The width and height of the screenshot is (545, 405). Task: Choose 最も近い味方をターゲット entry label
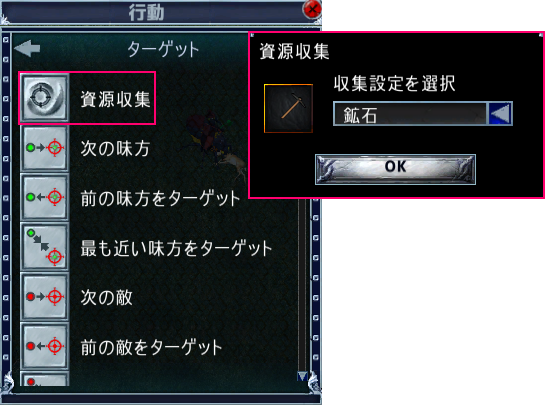pyautogui.click(x=176, y=248)
